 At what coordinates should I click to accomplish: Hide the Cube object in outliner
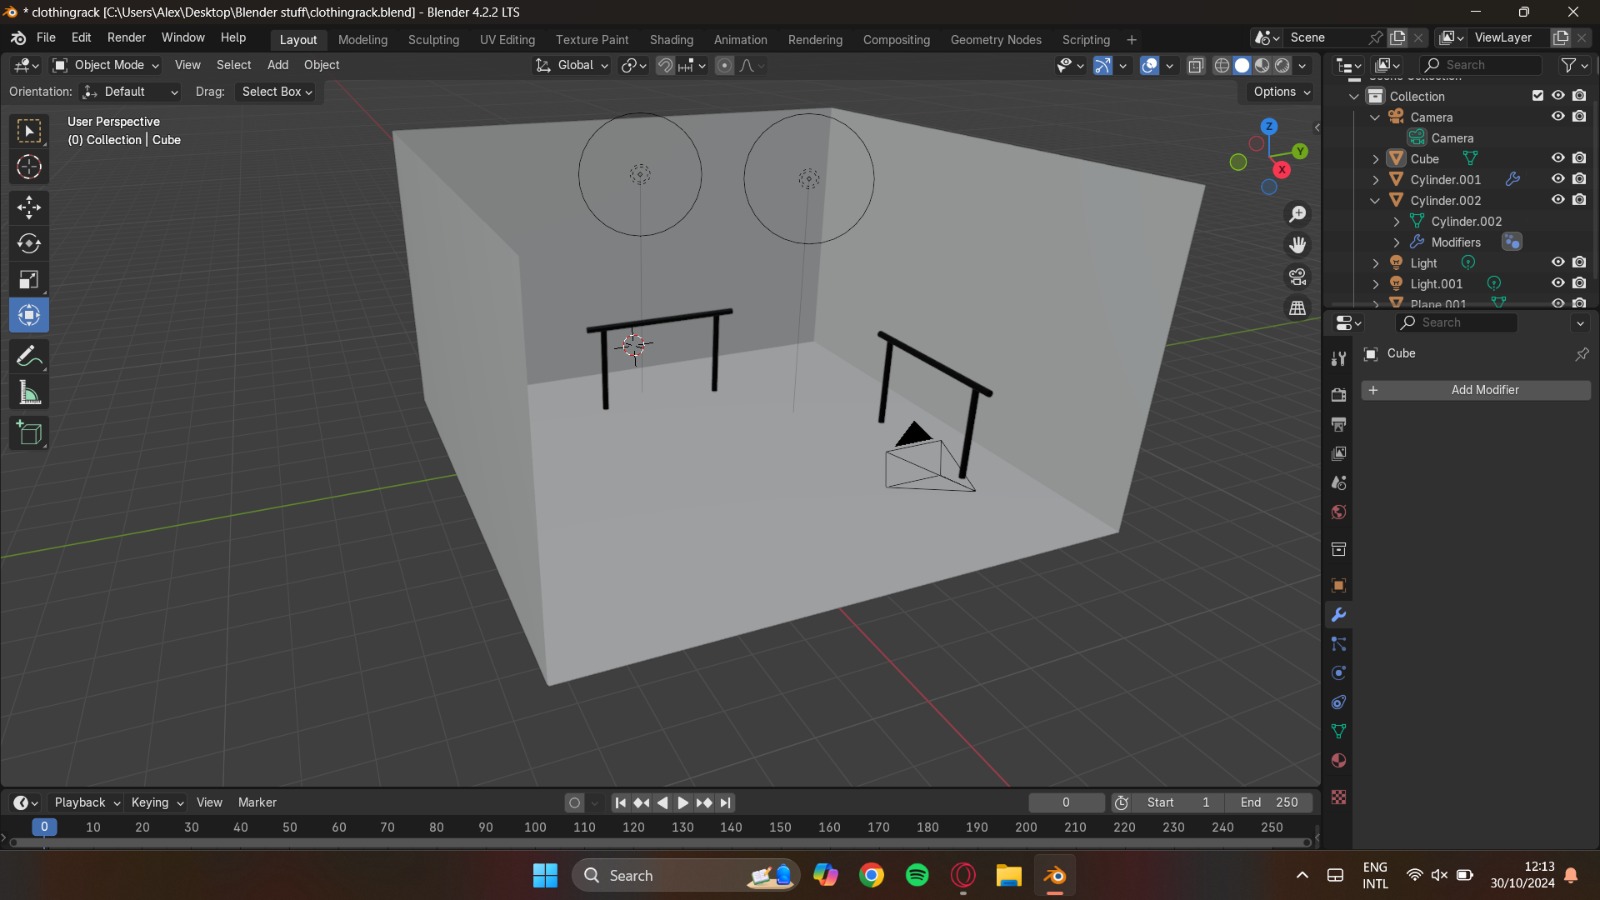1558,158
